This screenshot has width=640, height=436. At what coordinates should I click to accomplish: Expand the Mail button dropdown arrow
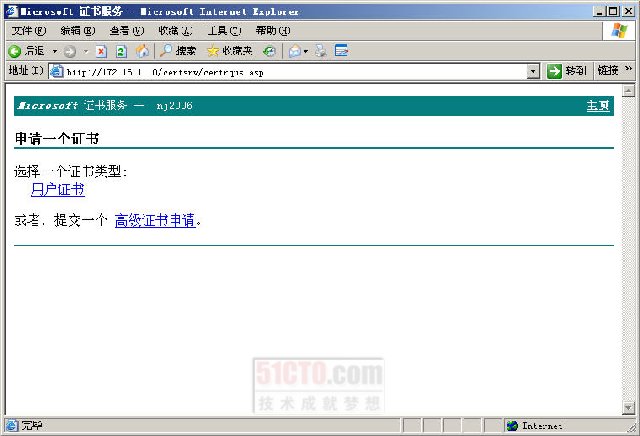[304, 51]
